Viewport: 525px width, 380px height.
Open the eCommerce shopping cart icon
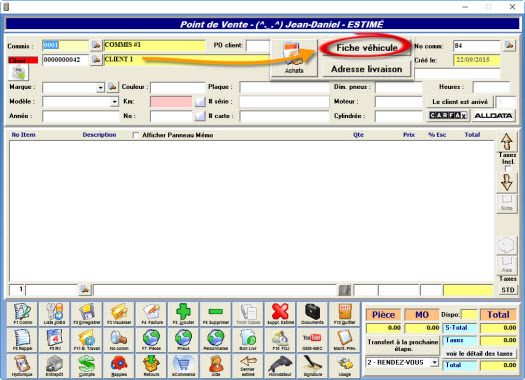(x=183, y=366)
